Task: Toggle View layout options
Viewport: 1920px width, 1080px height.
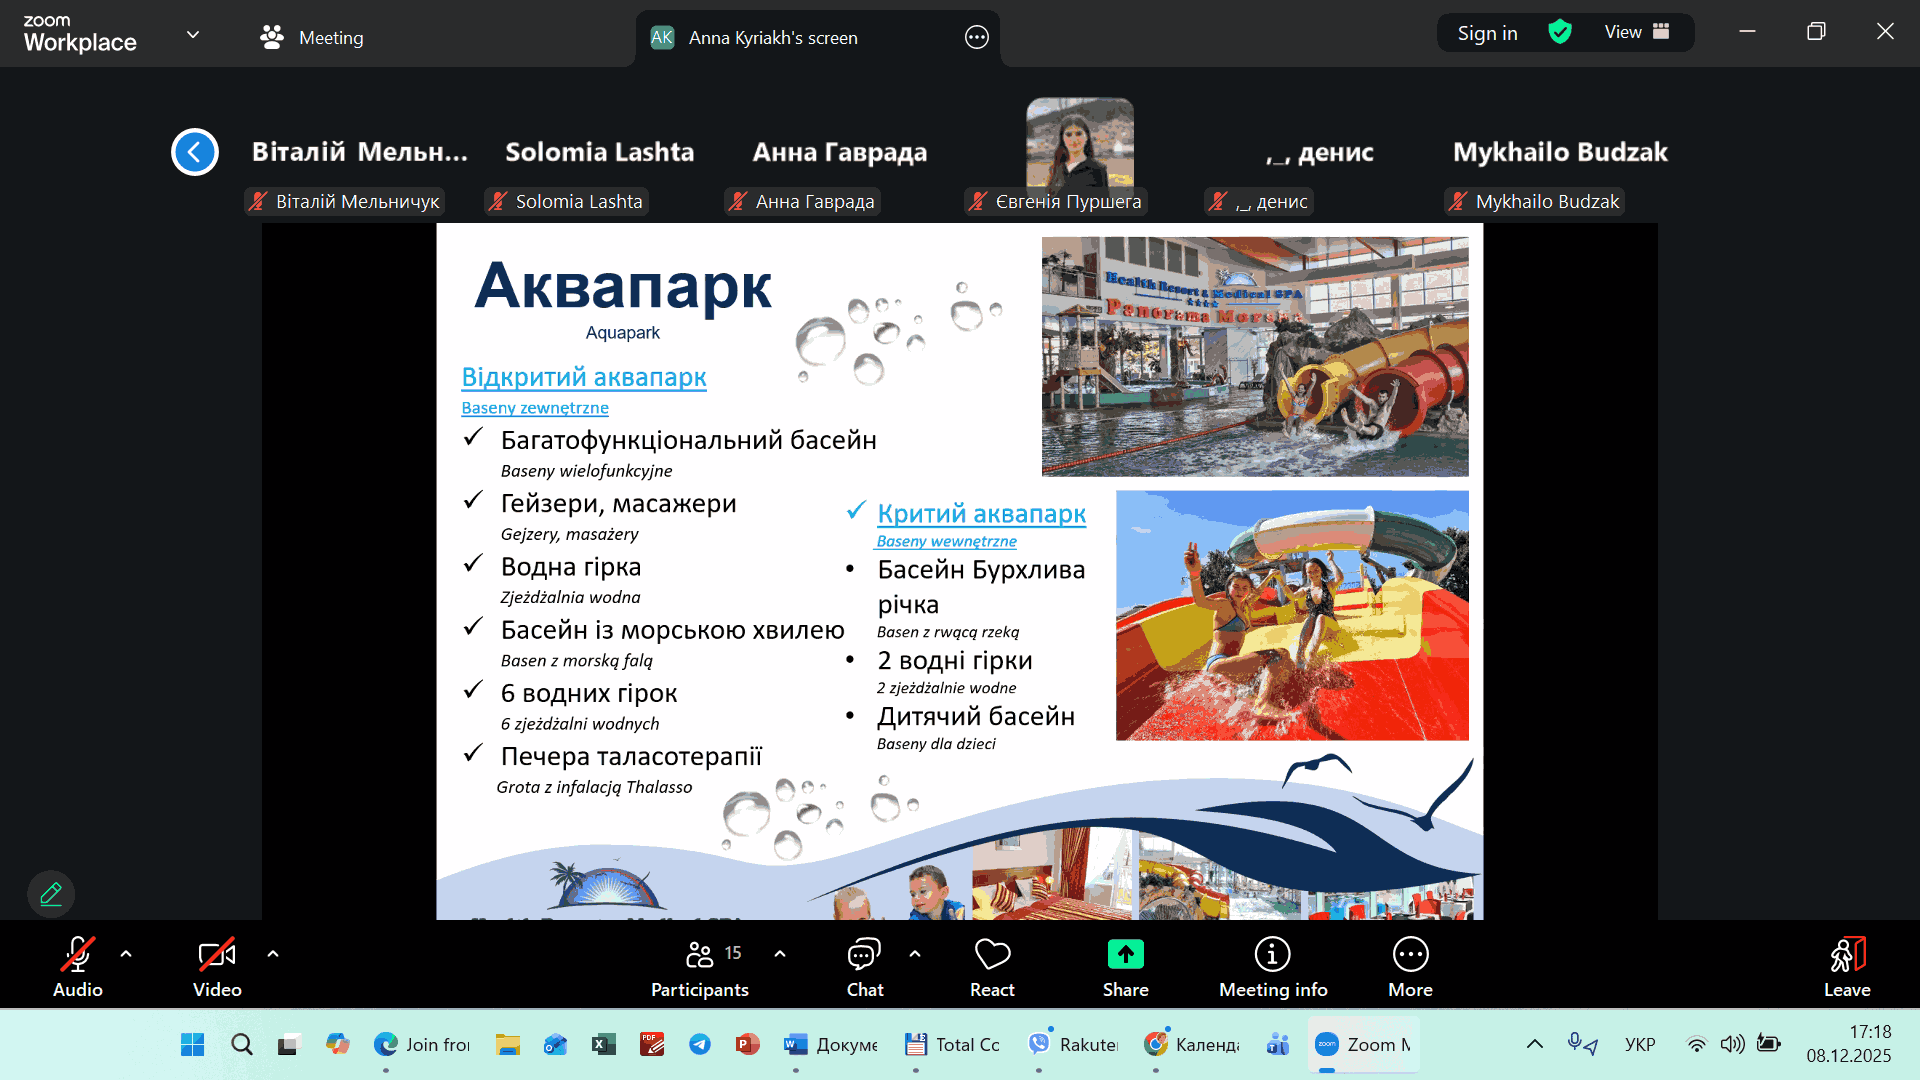Action: (x=1637, y=32)
